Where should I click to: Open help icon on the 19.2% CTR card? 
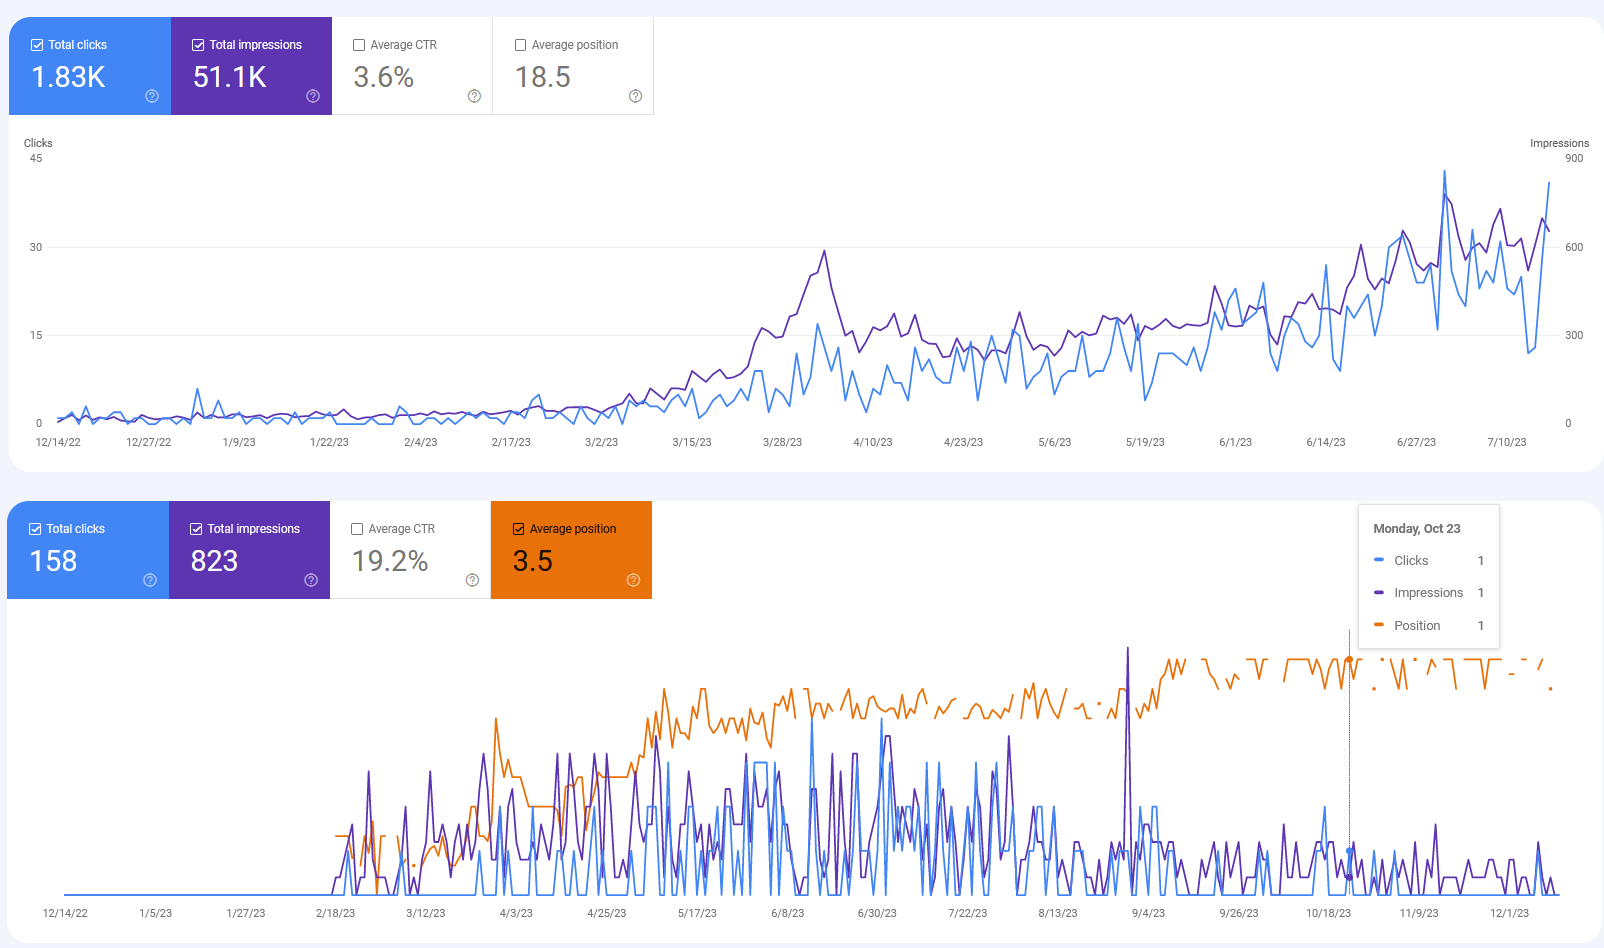point(472,580)
